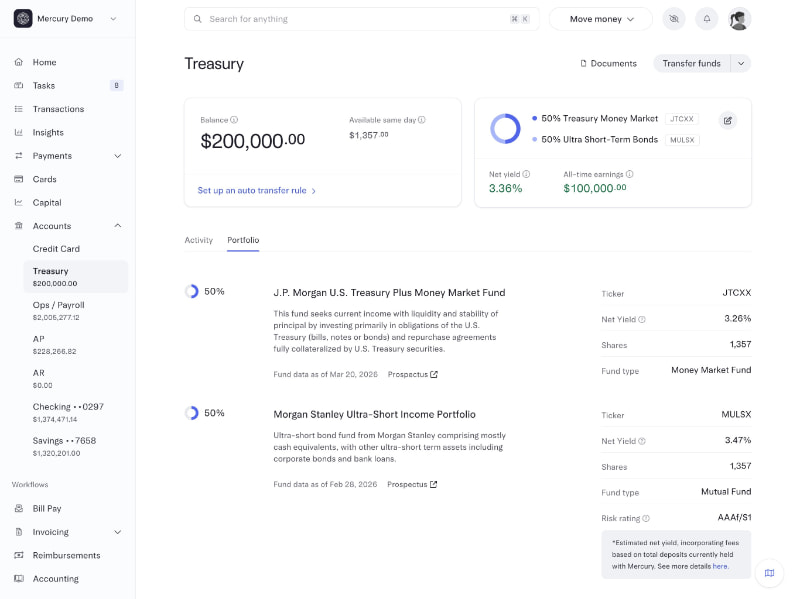Screen dimensions: 800x599
Task: Open the Mercury Demo account switcher chevron
Action: (113, 19)
